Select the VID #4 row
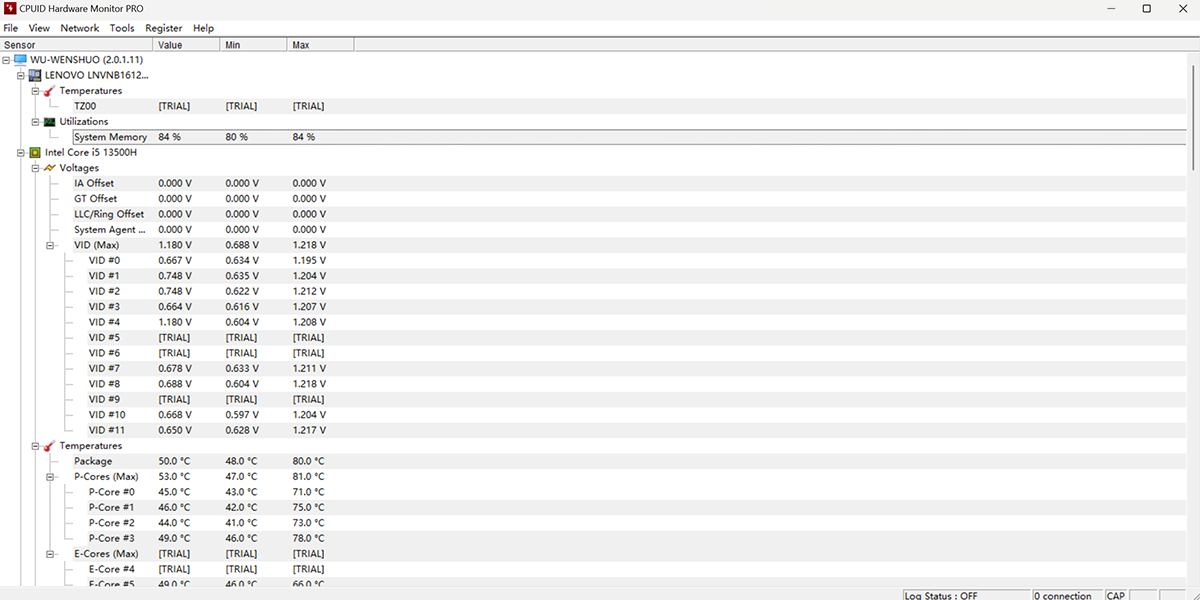1200x600 pixels. tap(637, 322)
